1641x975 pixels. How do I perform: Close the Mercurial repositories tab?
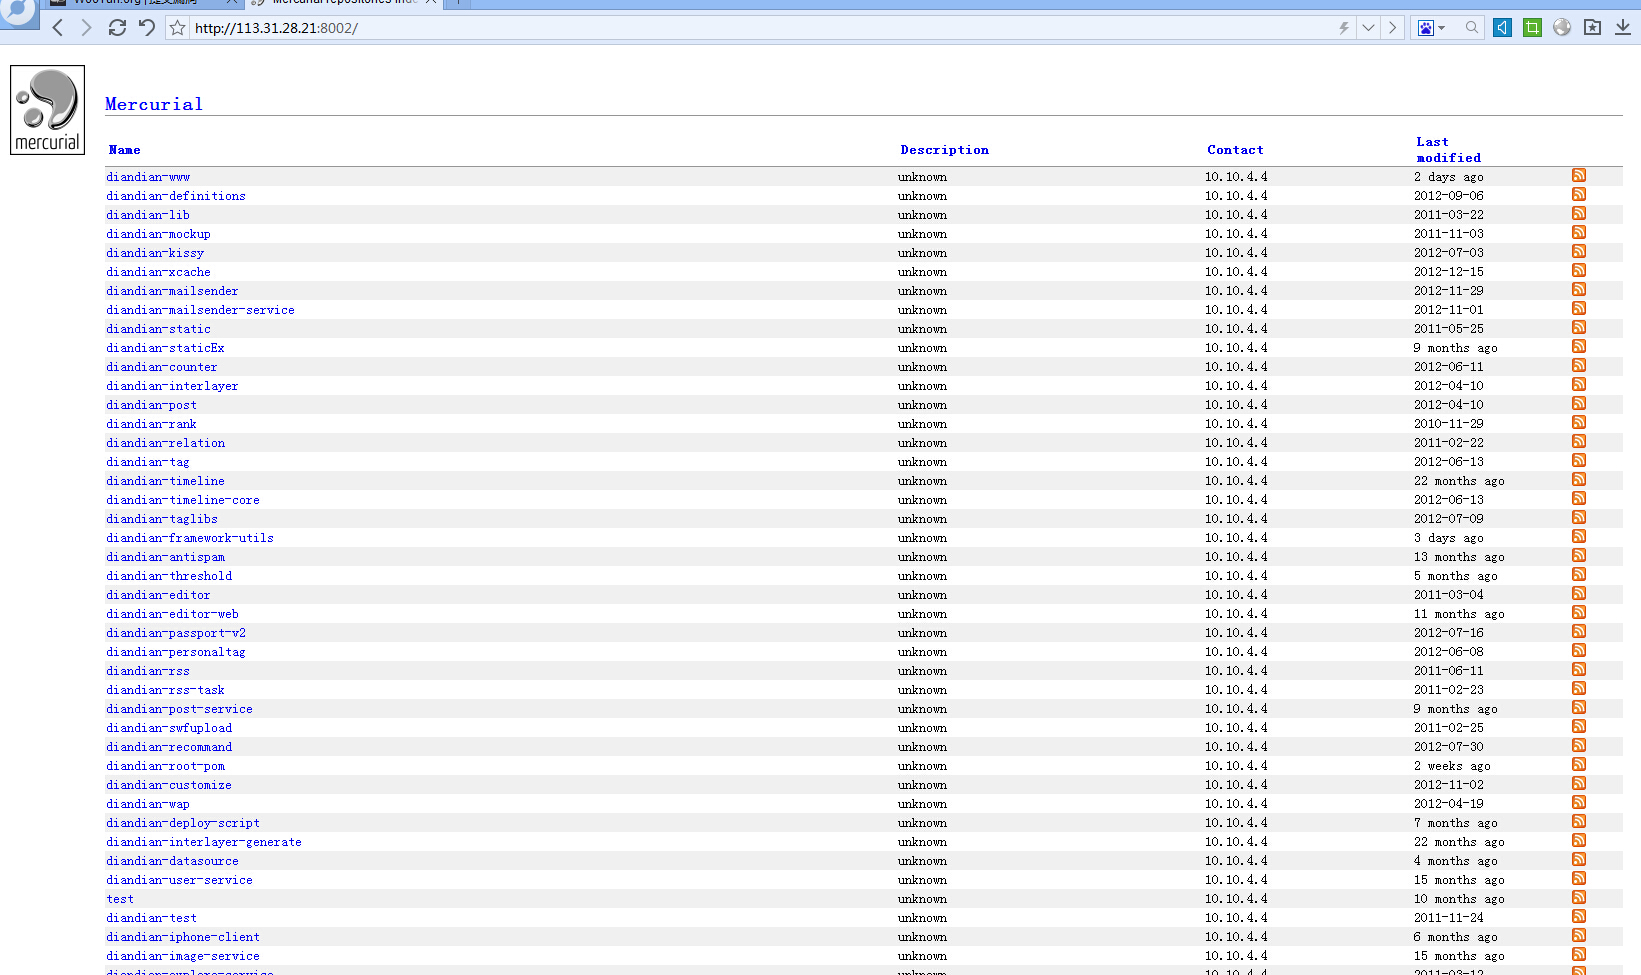pos(431,3)
